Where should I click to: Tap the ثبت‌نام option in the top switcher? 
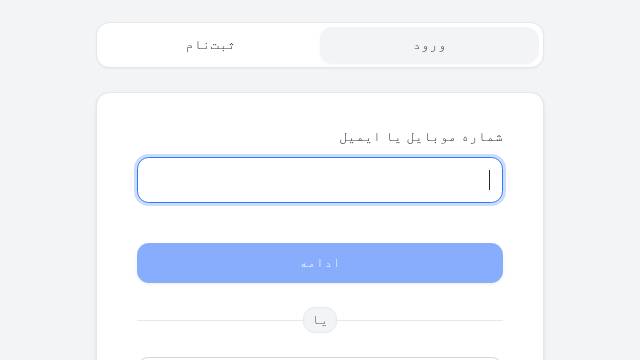point(210,45)
